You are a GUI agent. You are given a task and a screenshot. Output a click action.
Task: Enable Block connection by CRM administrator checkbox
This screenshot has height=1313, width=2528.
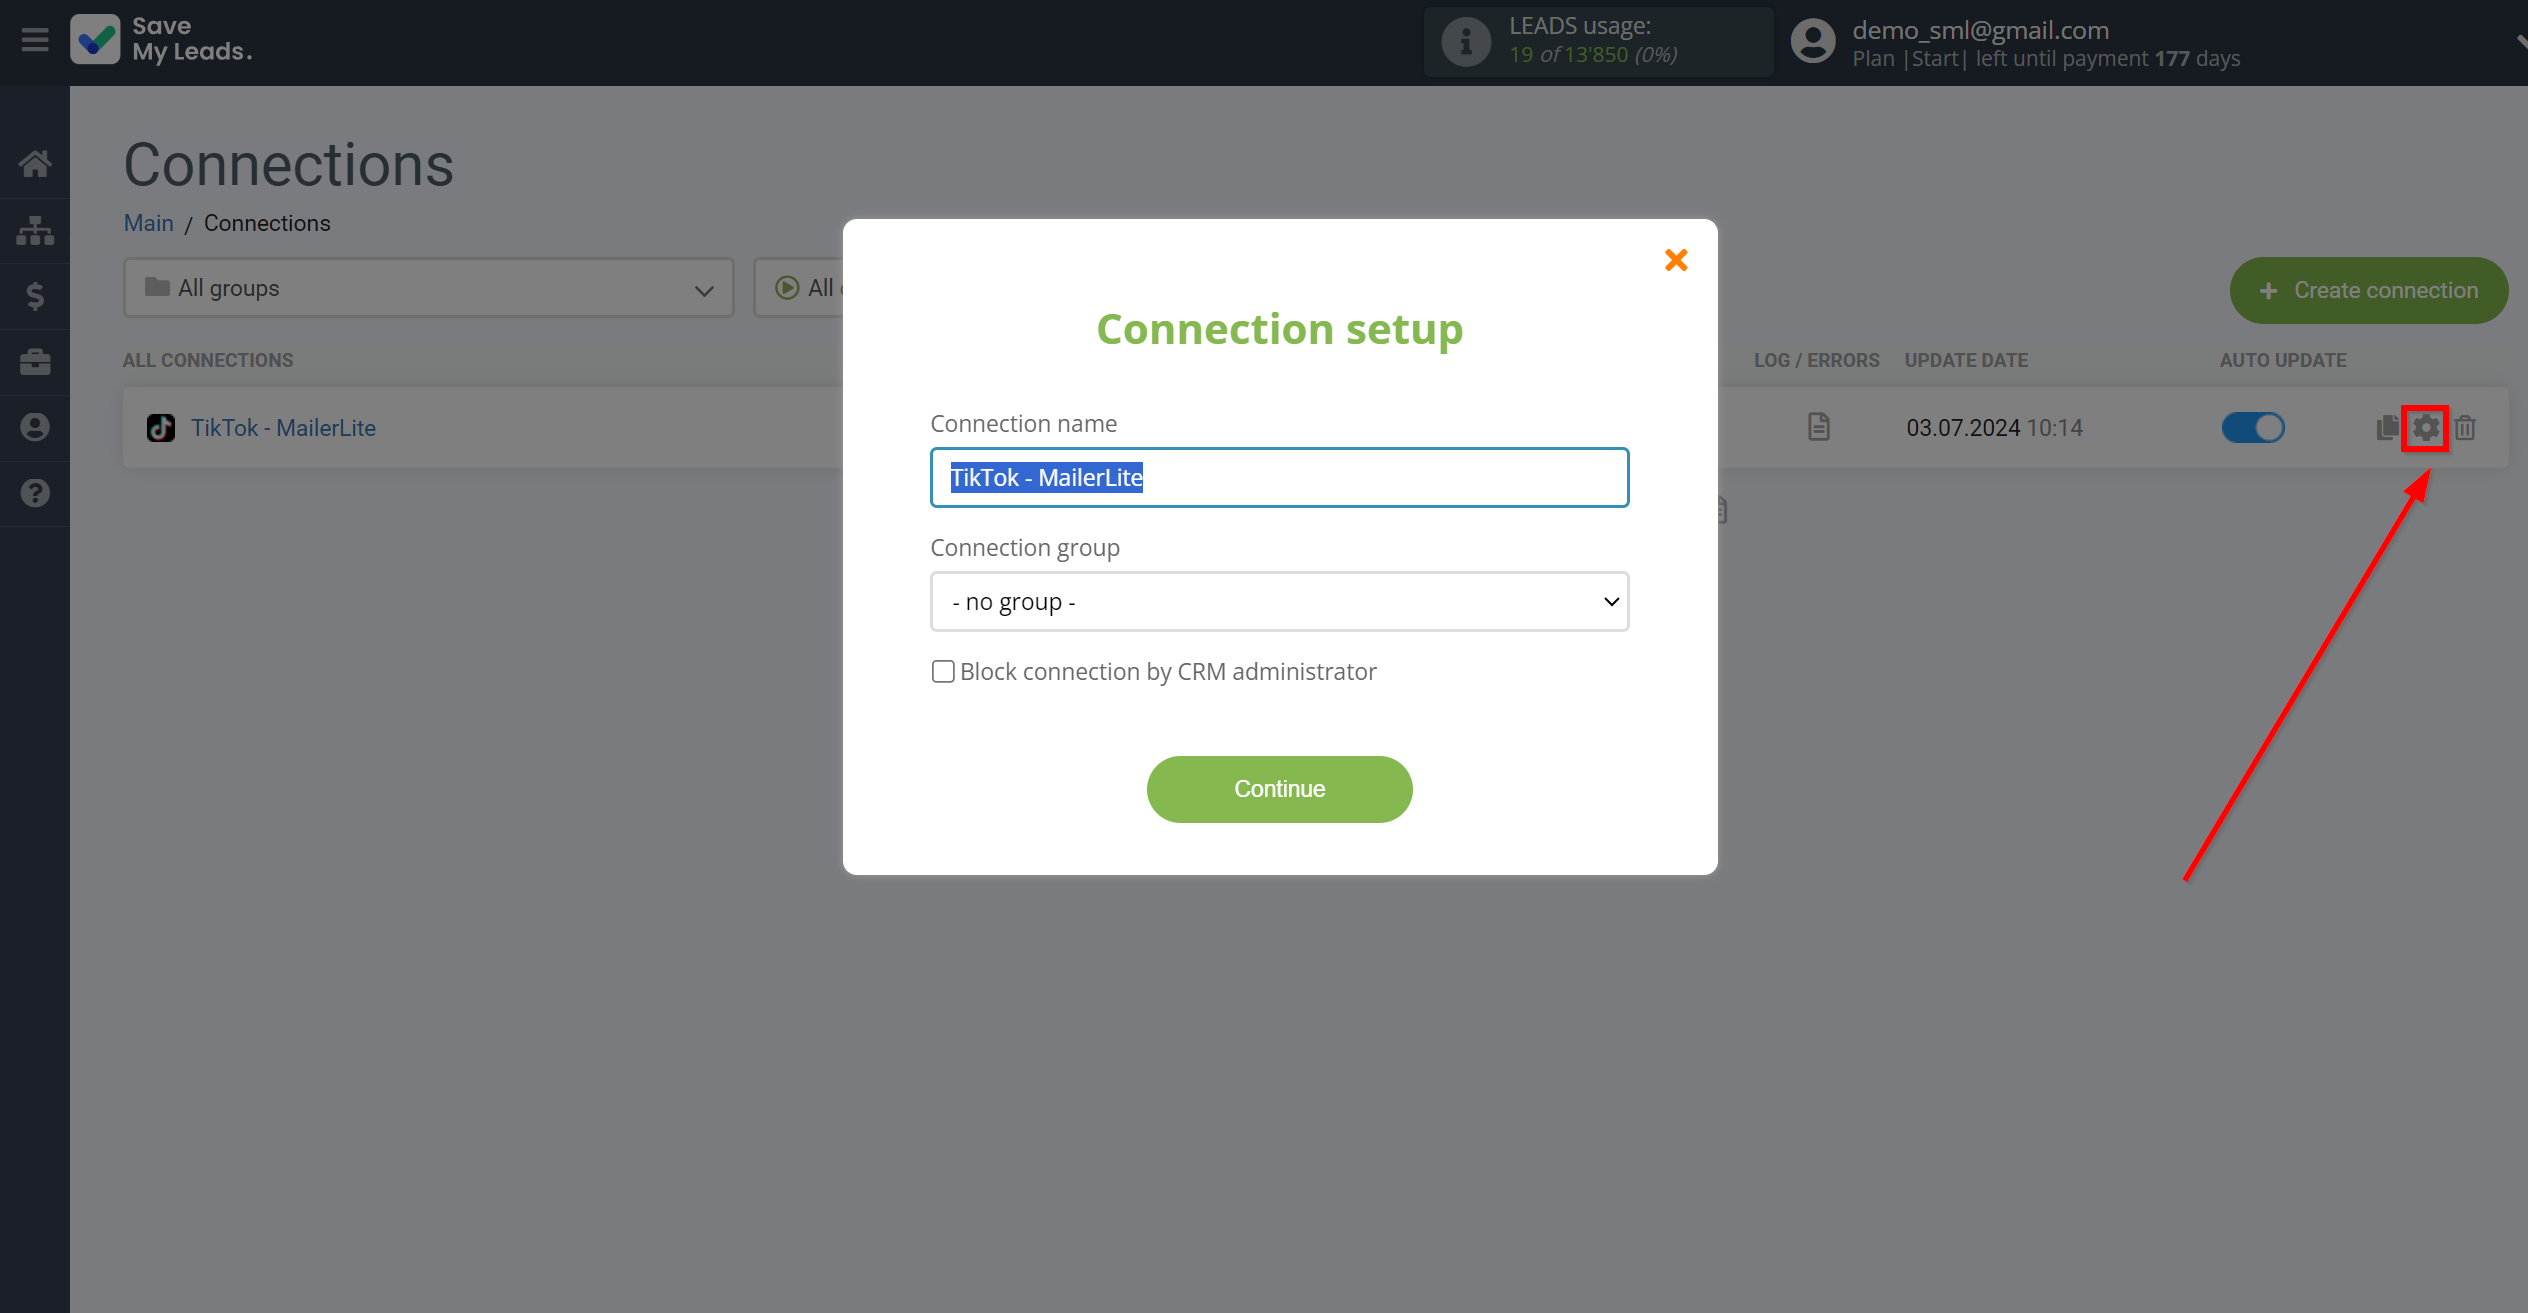943,671
